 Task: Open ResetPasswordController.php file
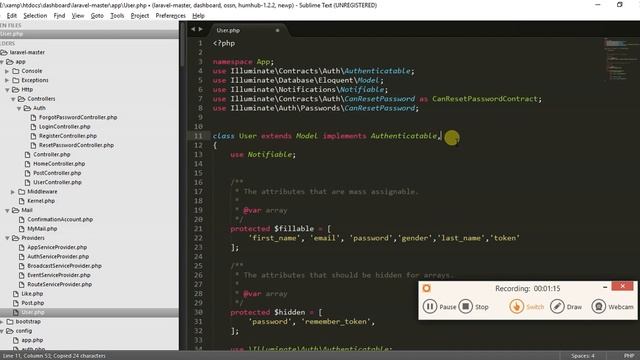pos(76,145)
